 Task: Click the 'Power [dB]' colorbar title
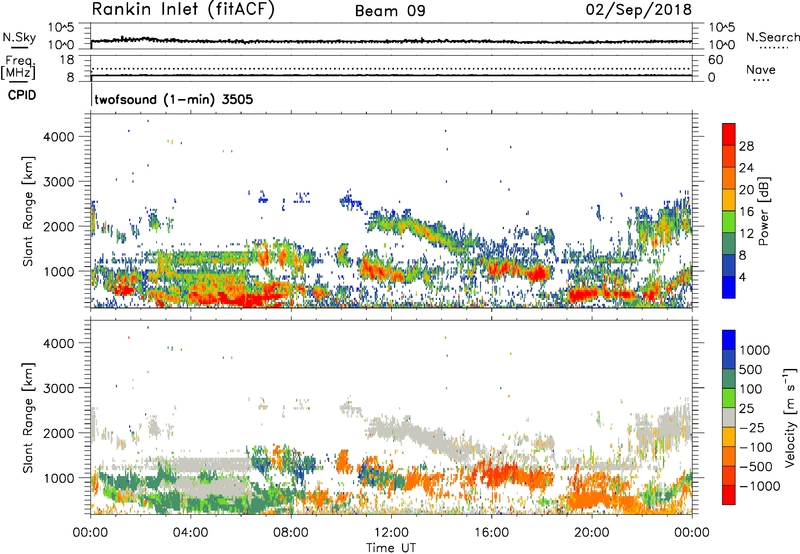coord(764,211)
